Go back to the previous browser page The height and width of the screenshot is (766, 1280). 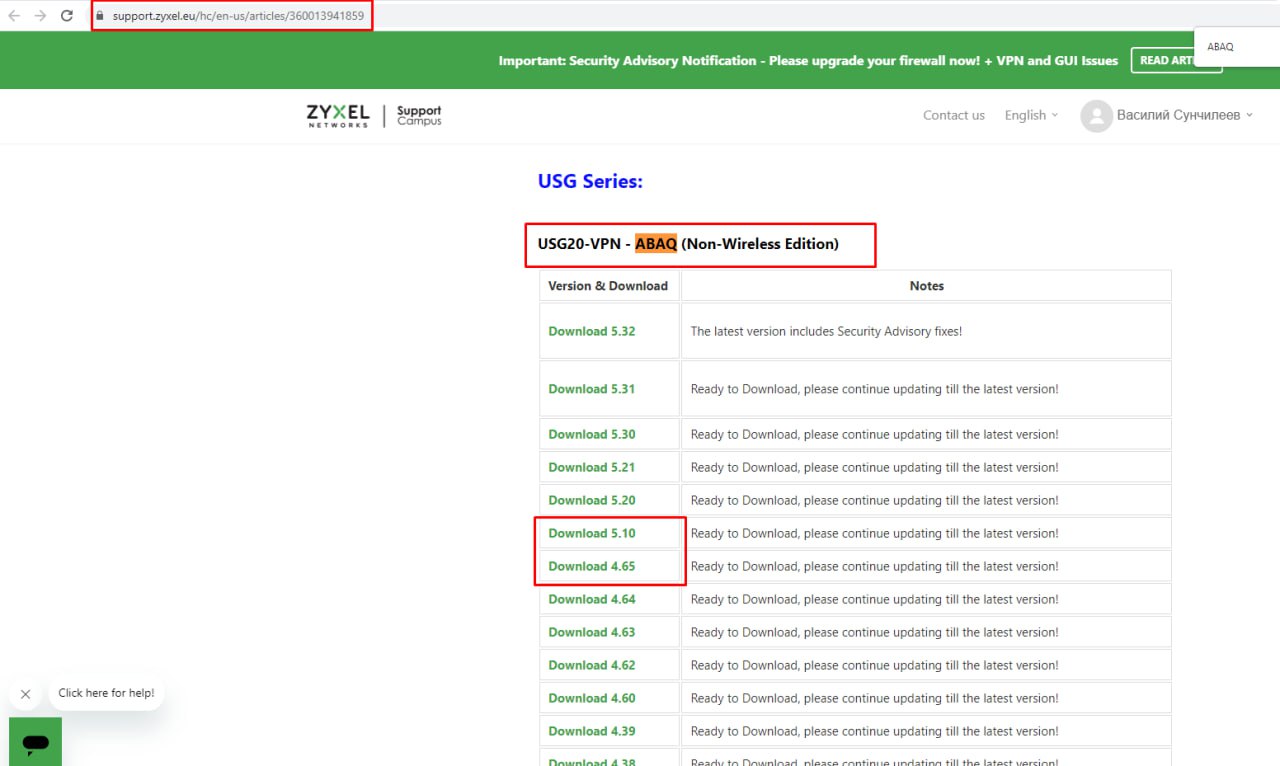pyautogui.click(x=14, y=16)
